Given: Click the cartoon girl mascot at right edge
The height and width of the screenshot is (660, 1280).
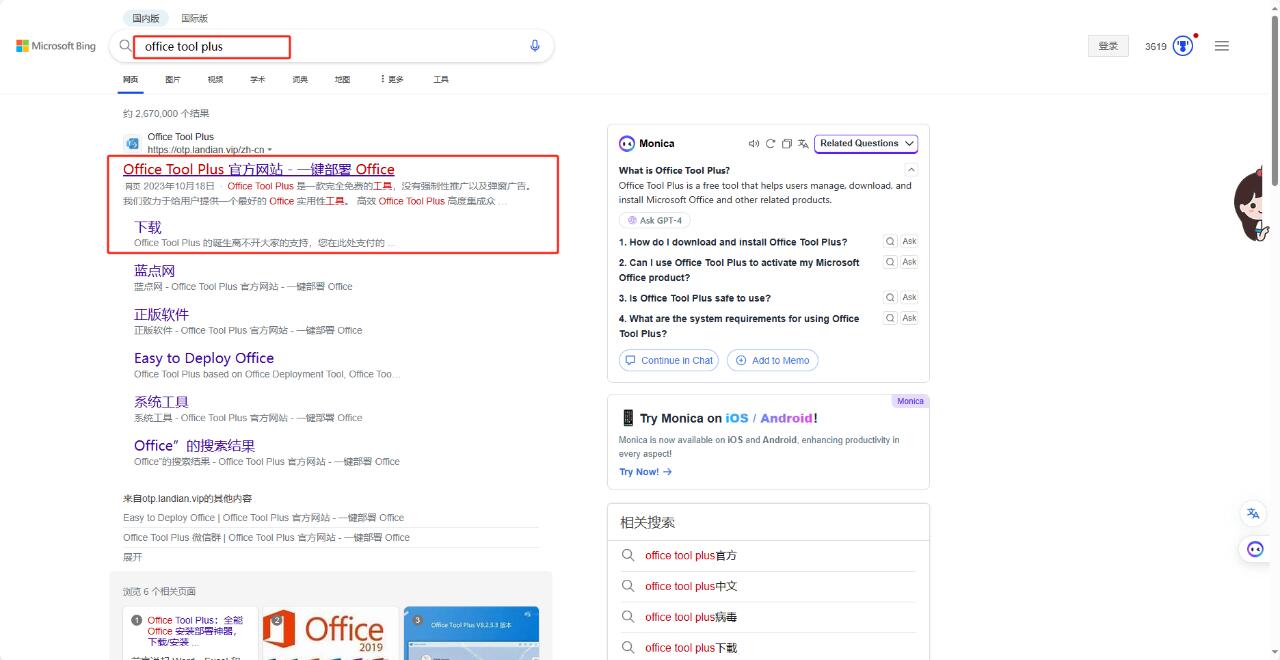Looking at the screenshot, I should (x=1253, y=205).
